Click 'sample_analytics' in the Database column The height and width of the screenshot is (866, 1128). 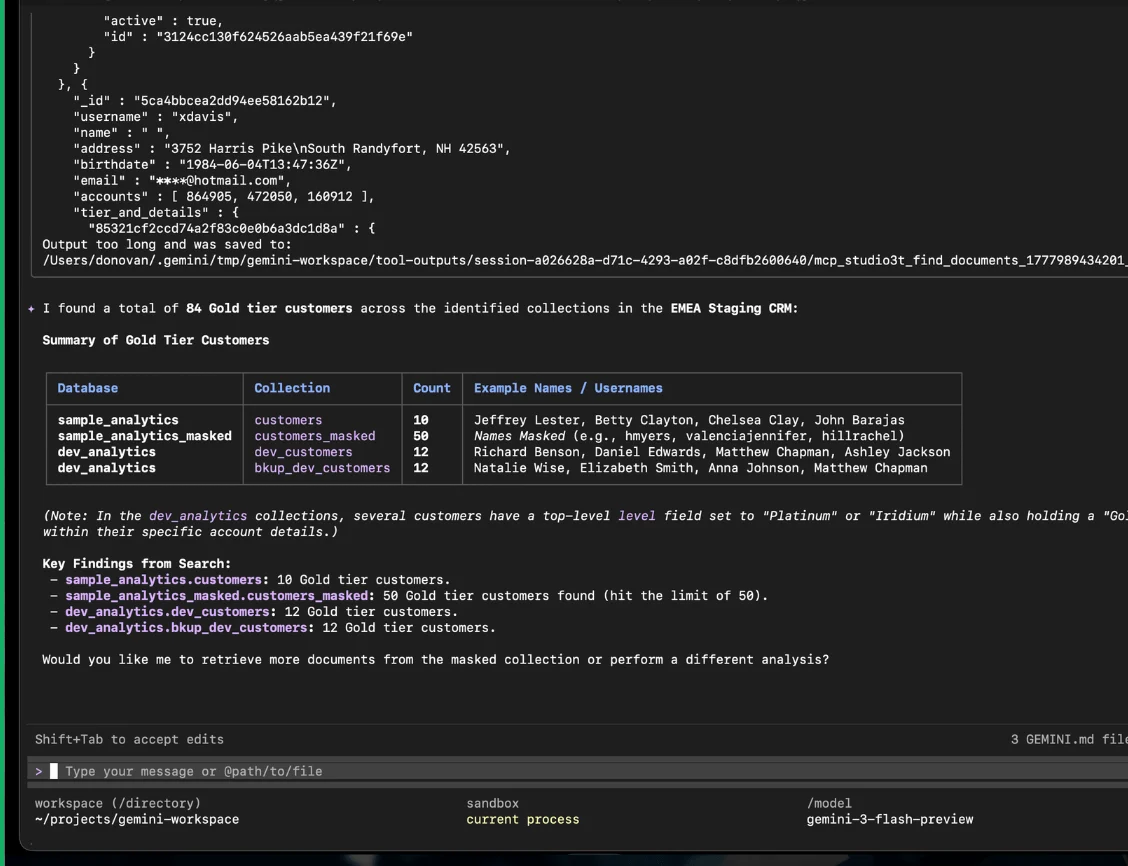pos(118,420)
